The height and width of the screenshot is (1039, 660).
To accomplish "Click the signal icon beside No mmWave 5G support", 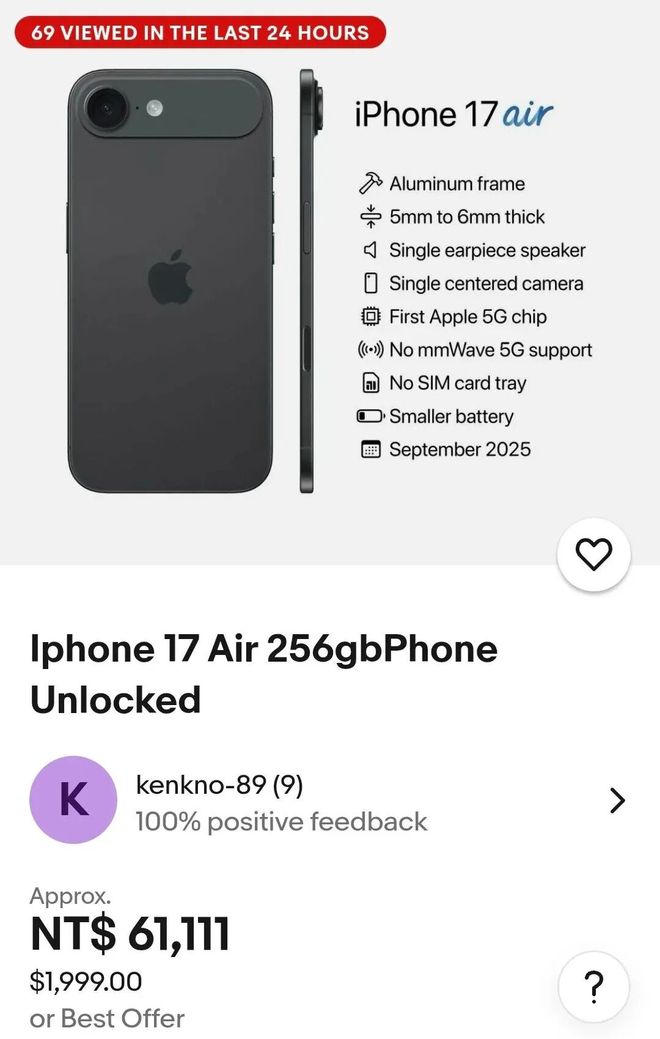I will [x=370, y=349].
